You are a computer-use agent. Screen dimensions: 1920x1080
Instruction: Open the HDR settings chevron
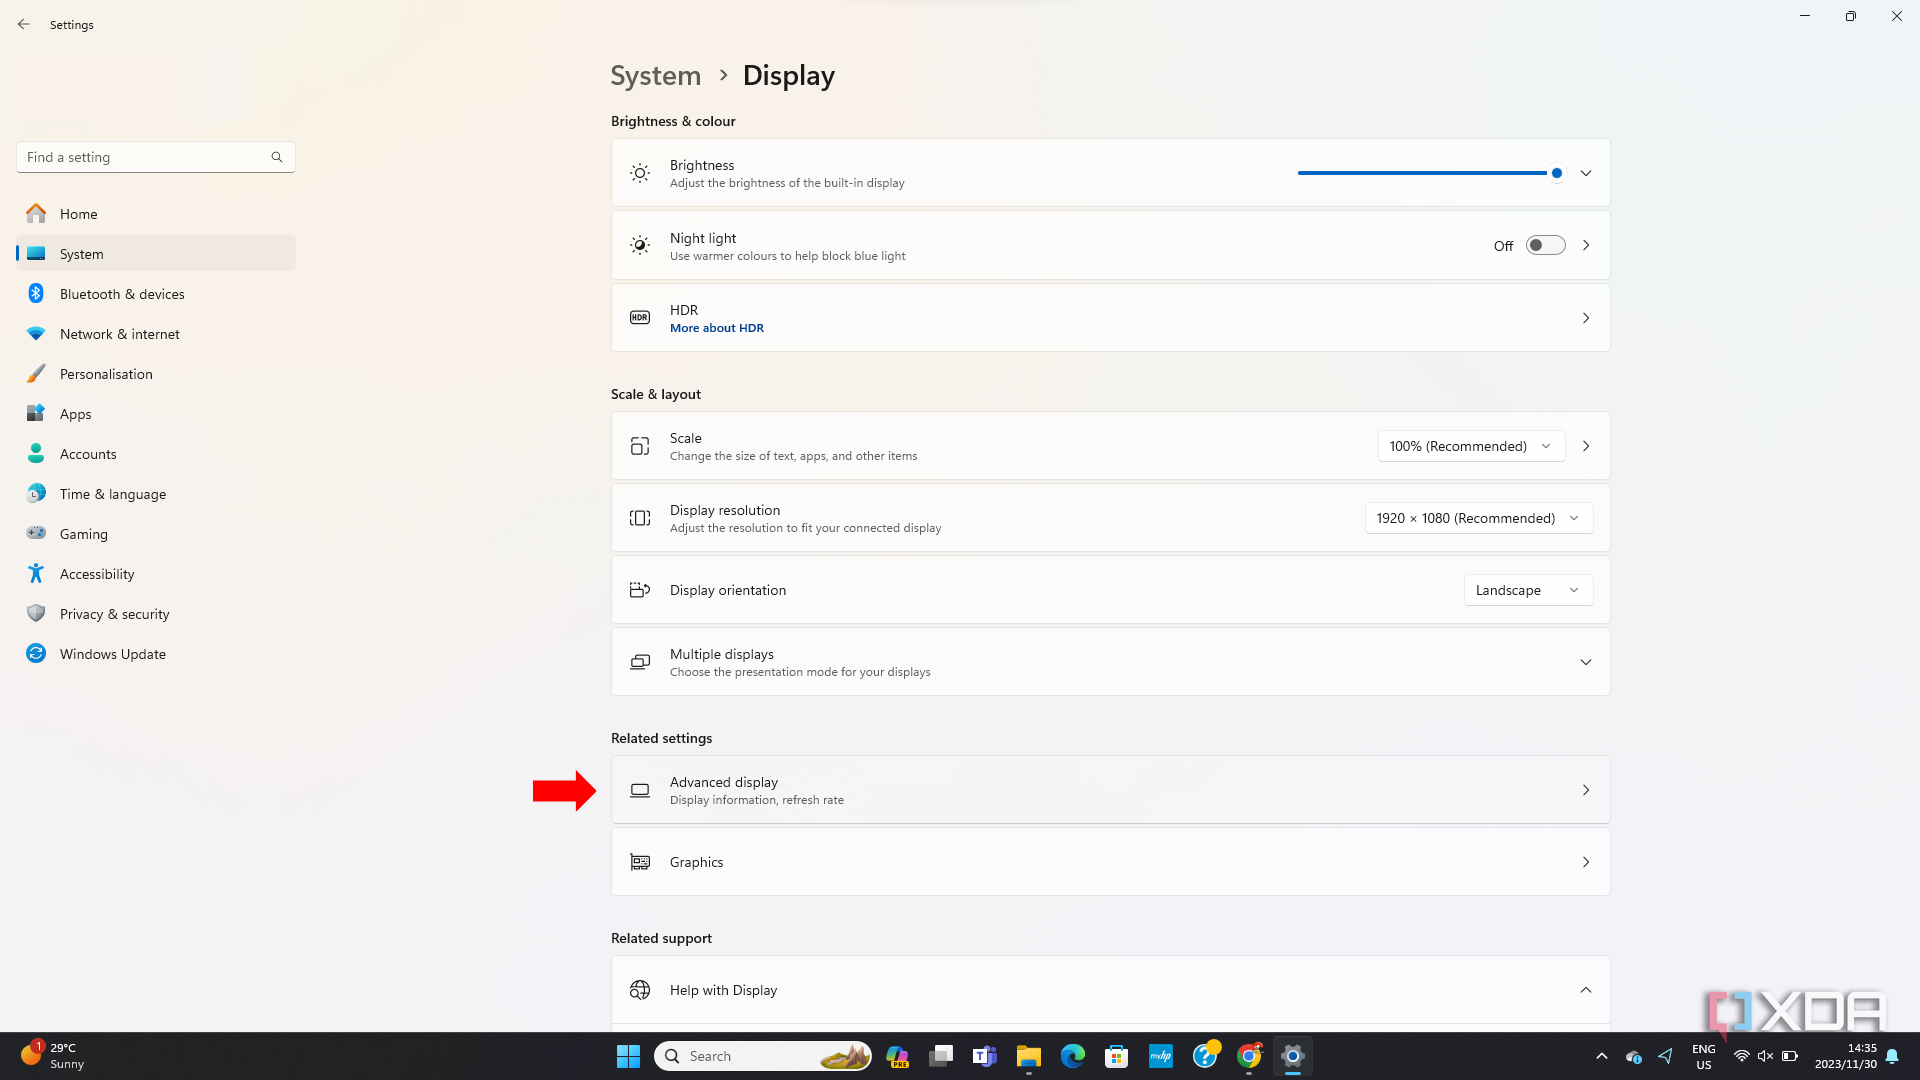pos(1586,318)
